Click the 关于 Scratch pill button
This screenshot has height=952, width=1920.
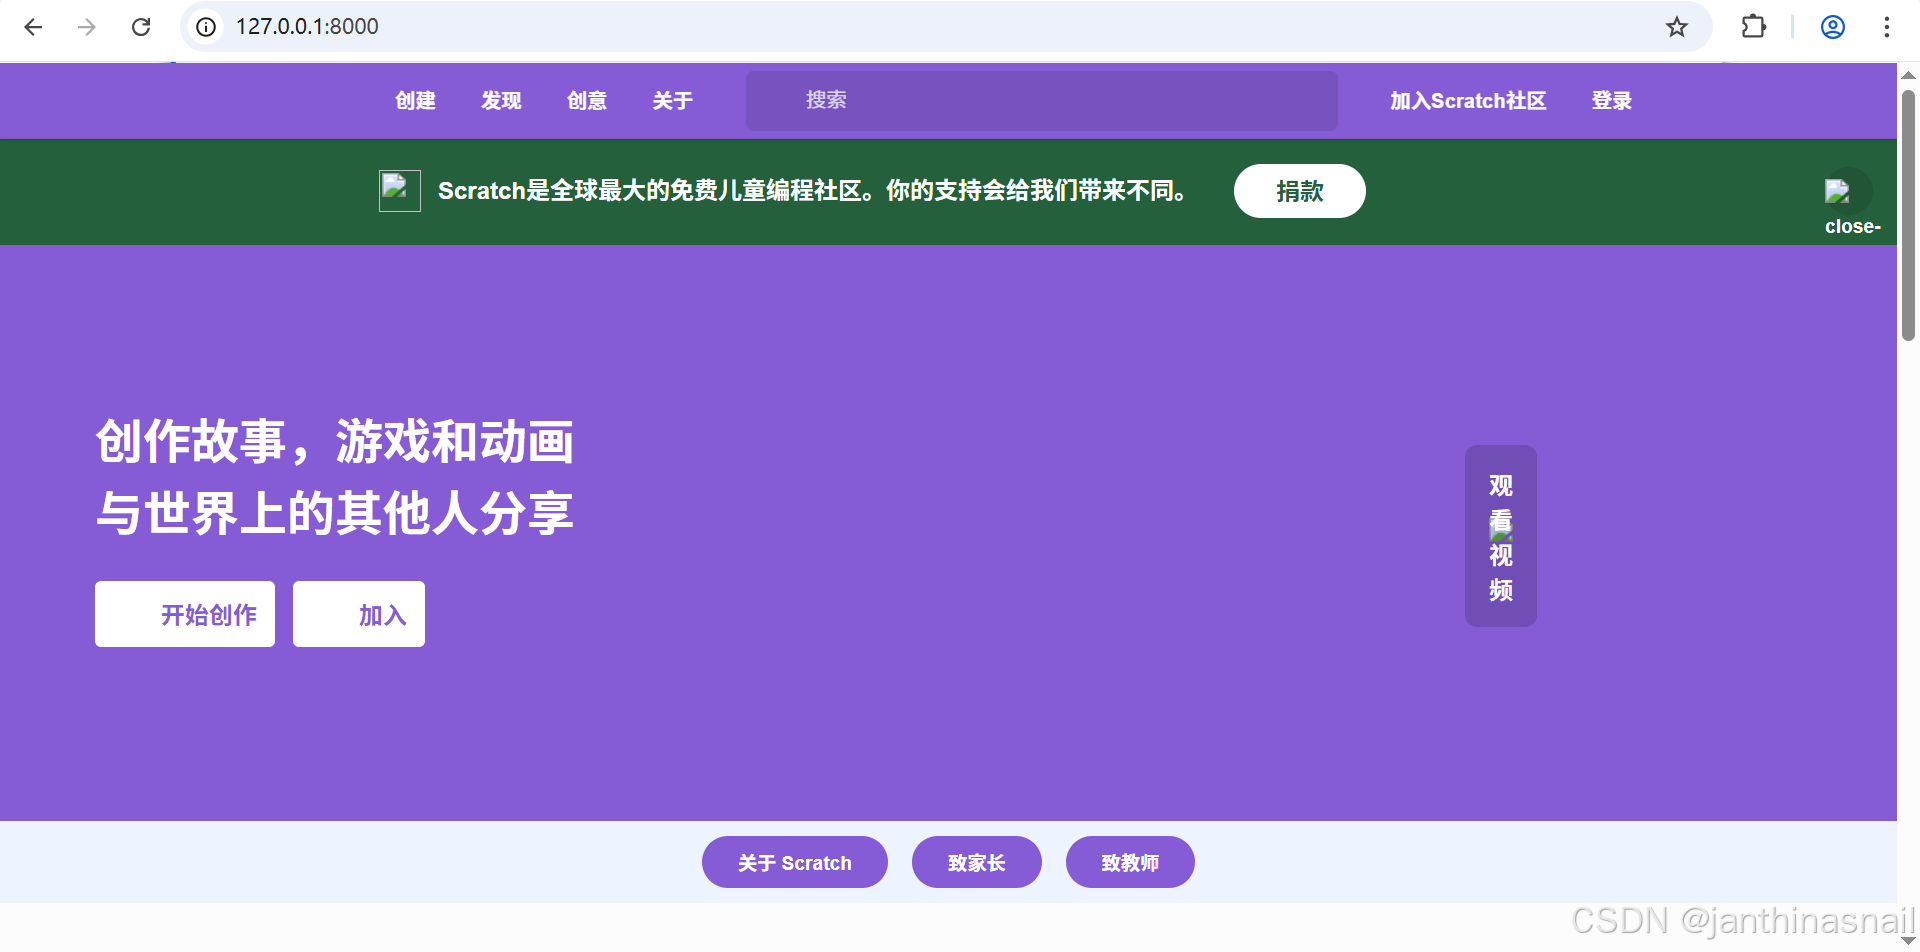pyautogui.click(x=795, y=862)
